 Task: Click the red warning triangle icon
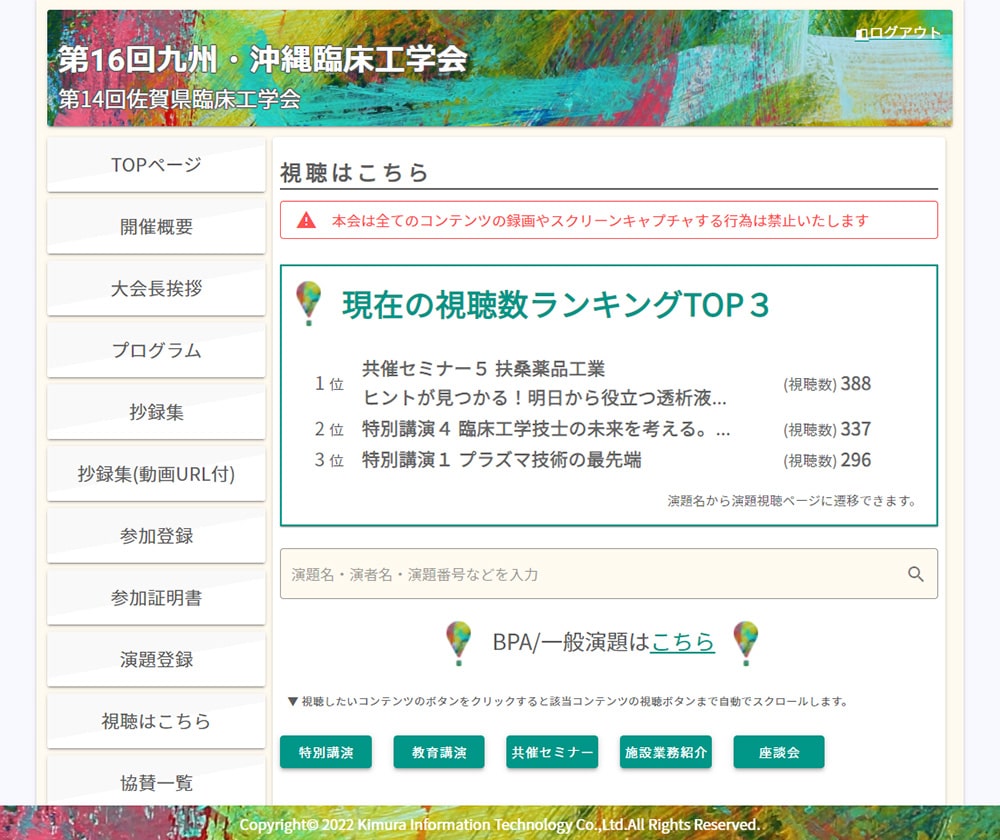point(306,220)
